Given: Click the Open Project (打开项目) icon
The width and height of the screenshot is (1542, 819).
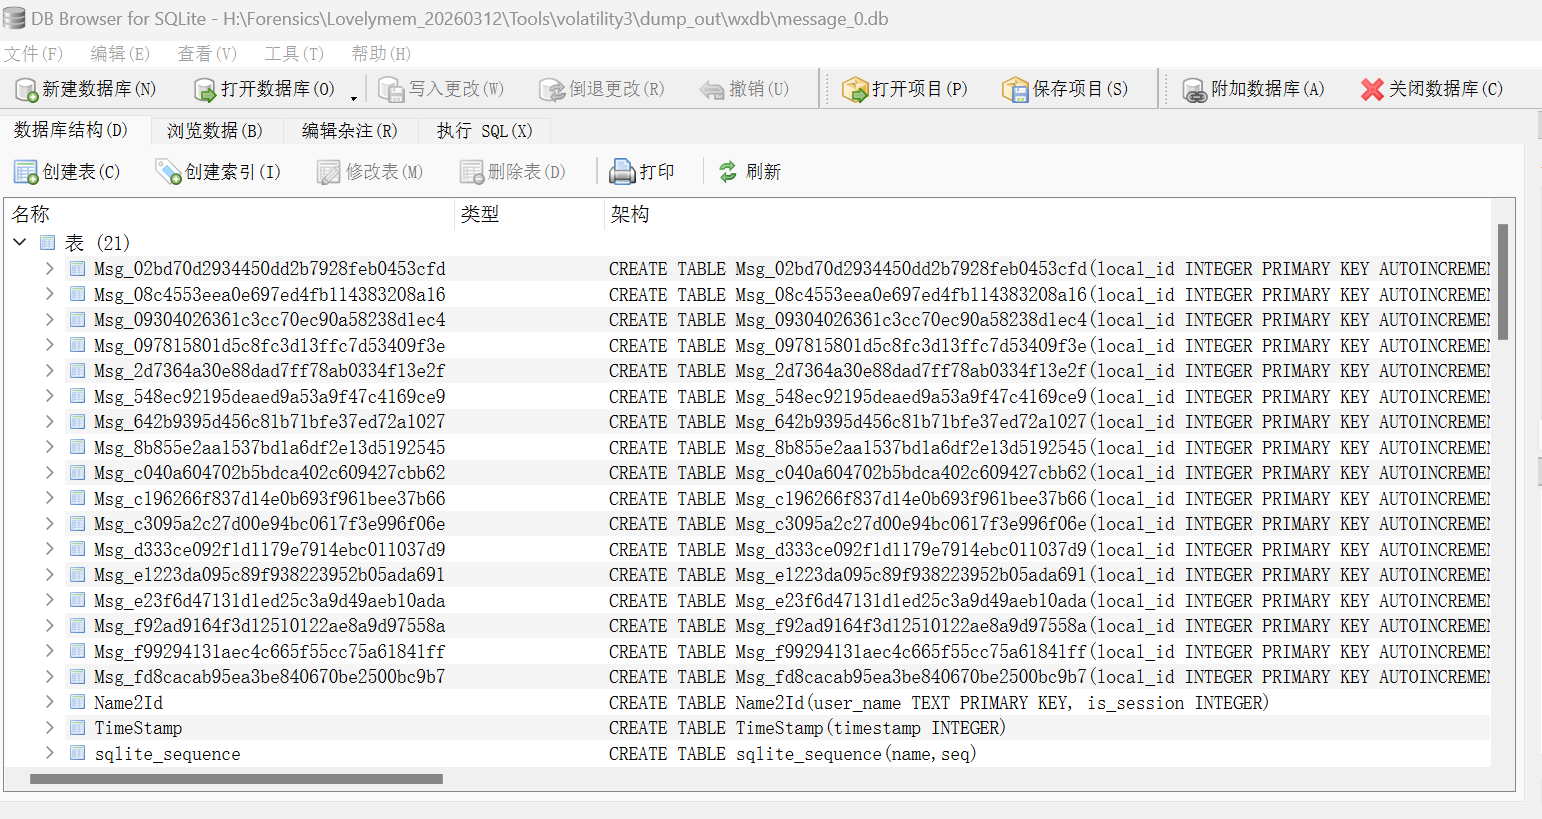Looking at the screenshot, I should click(855, 90).
